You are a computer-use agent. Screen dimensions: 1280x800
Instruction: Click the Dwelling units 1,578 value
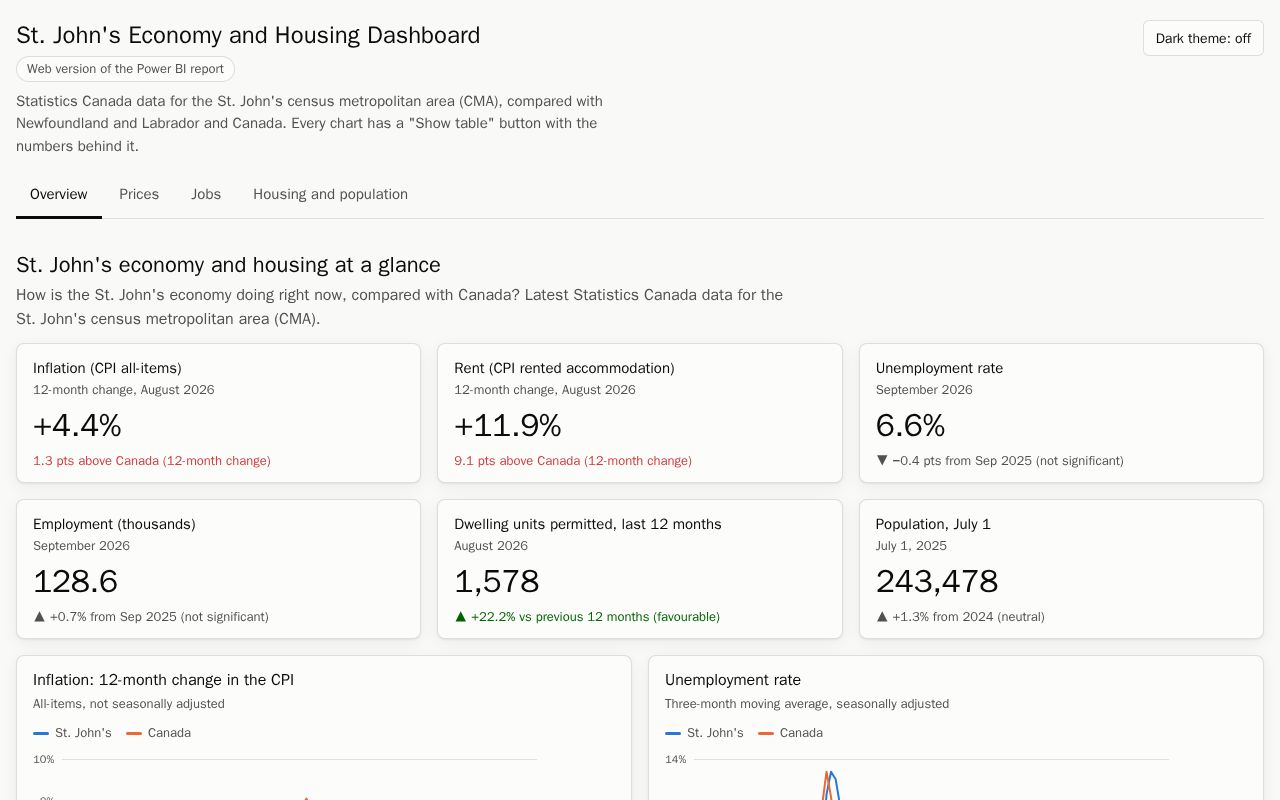(497, 582)
